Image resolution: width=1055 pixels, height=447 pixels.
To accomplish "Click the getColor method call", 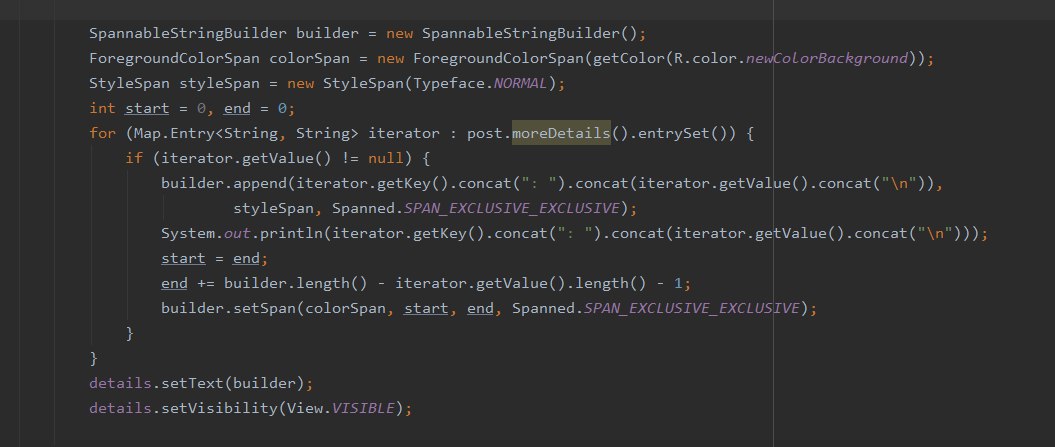I will point(628,58).
